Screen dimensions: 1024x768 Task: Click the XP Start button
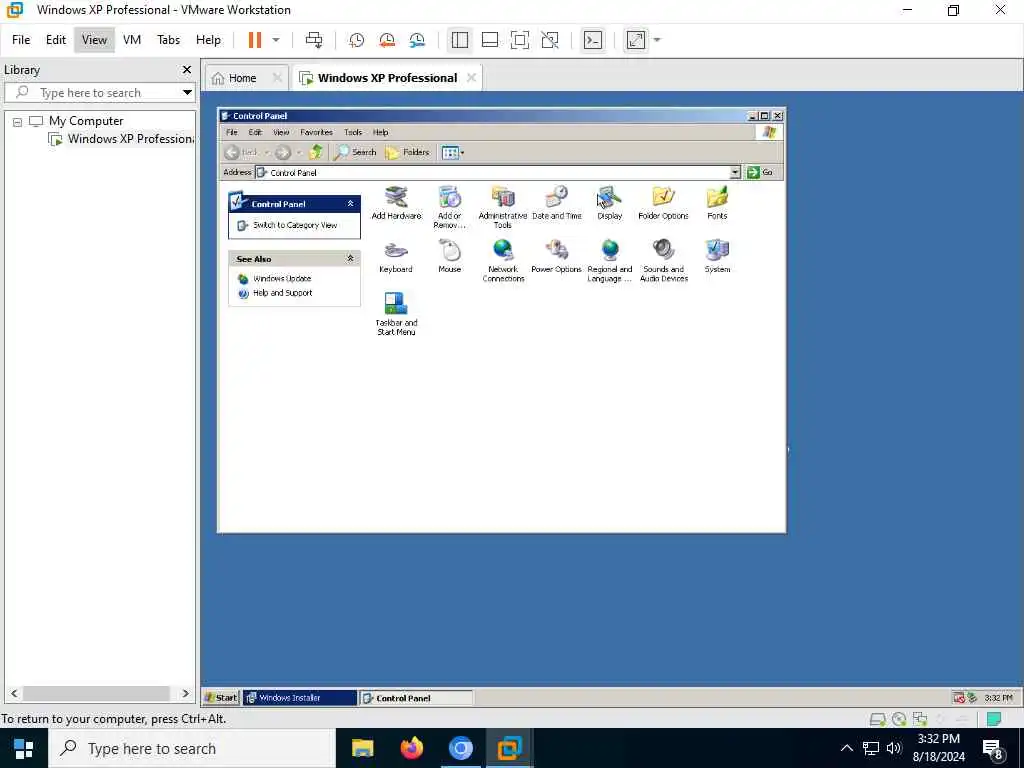pos(221,697)
